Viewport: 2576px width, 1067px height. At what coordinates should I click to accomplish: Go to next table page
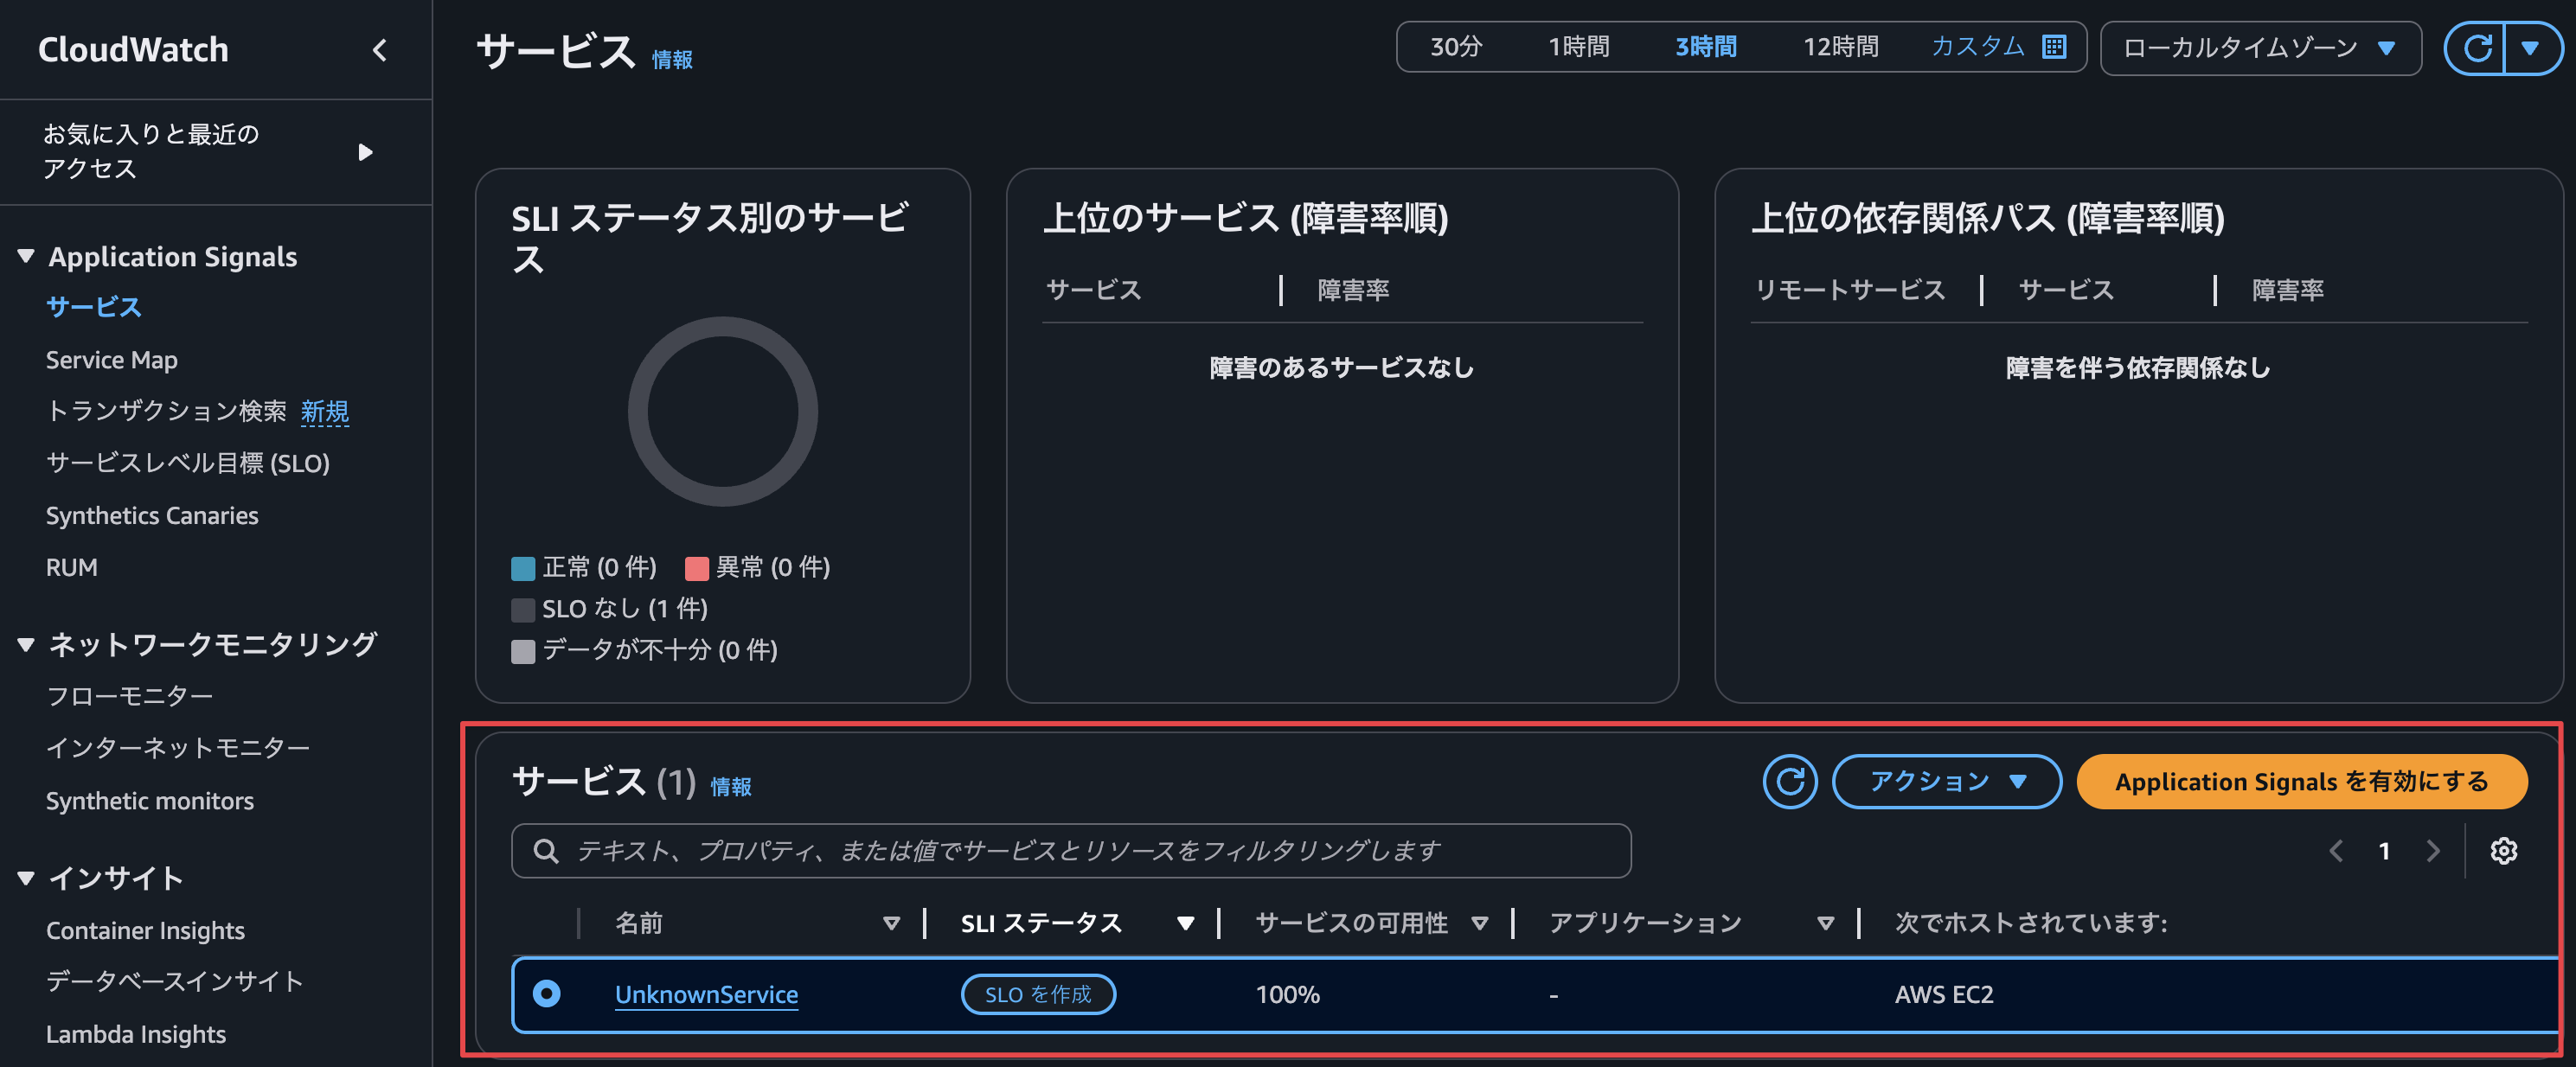2433,851
